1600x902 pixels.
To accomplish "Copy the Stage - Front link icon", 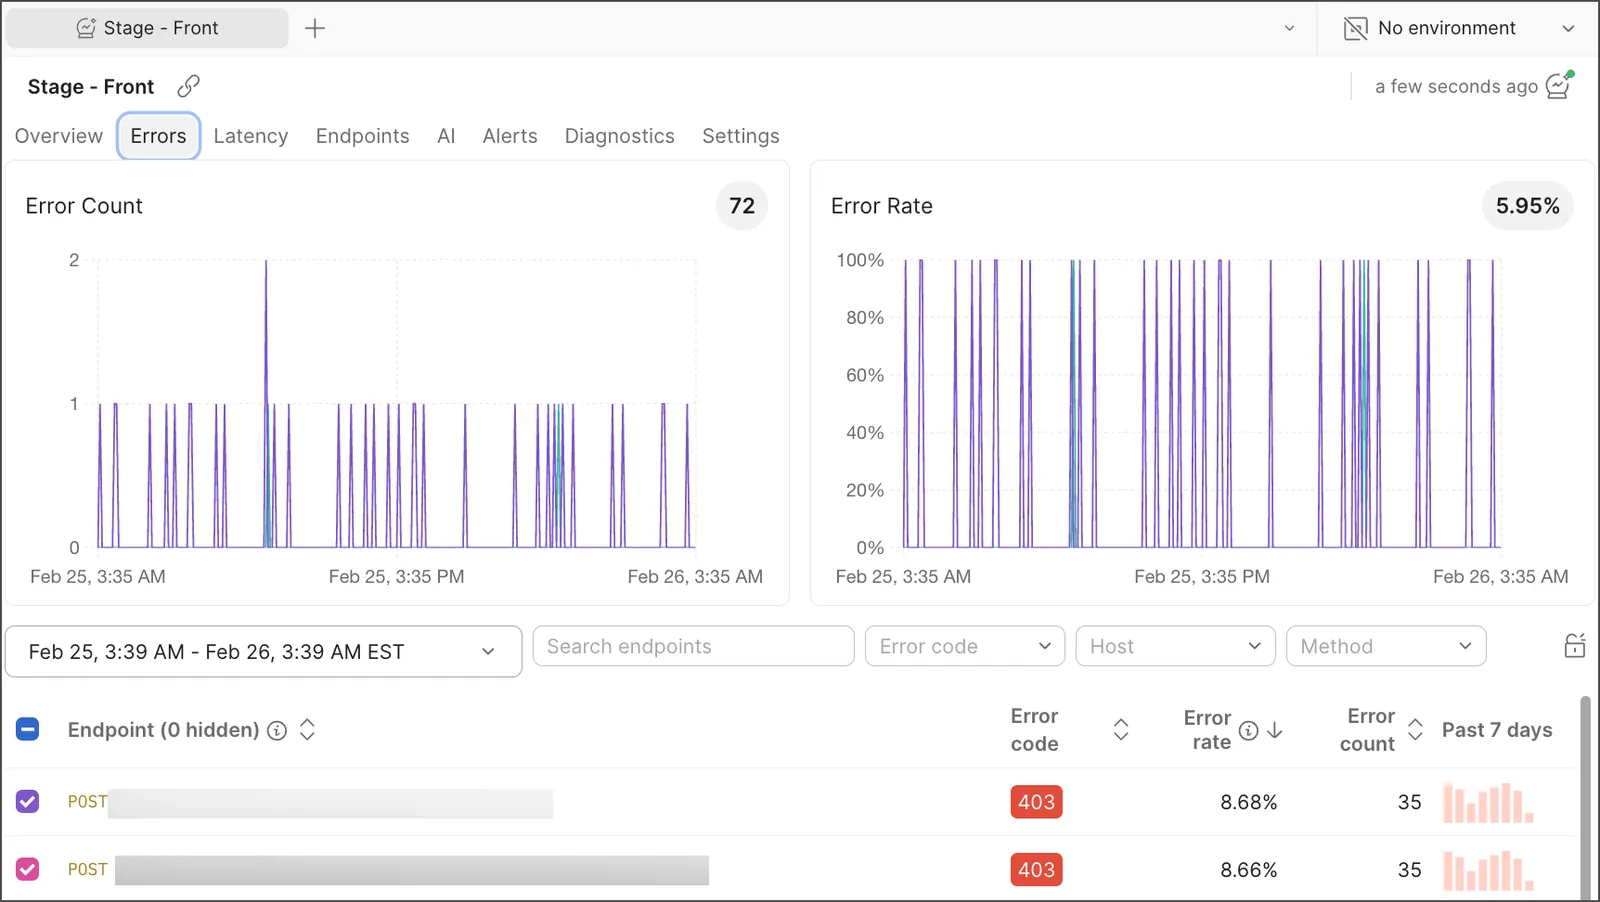I will [x=188, y=86].
